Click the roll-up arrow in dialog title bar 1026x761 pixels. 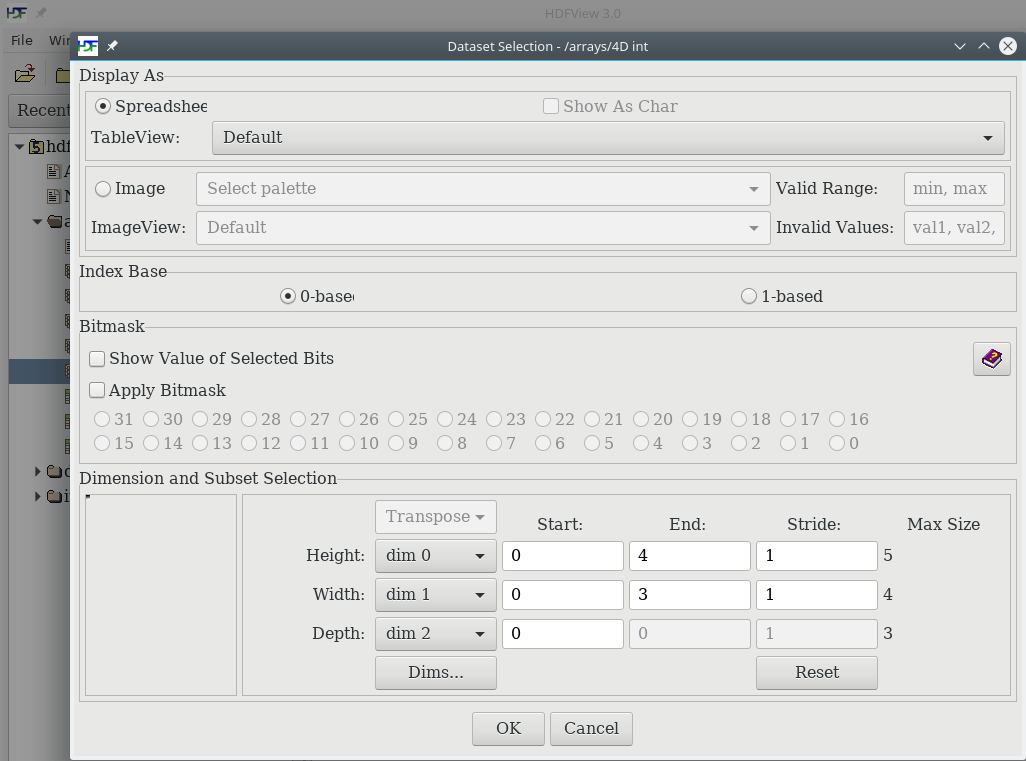coord(983,46)
